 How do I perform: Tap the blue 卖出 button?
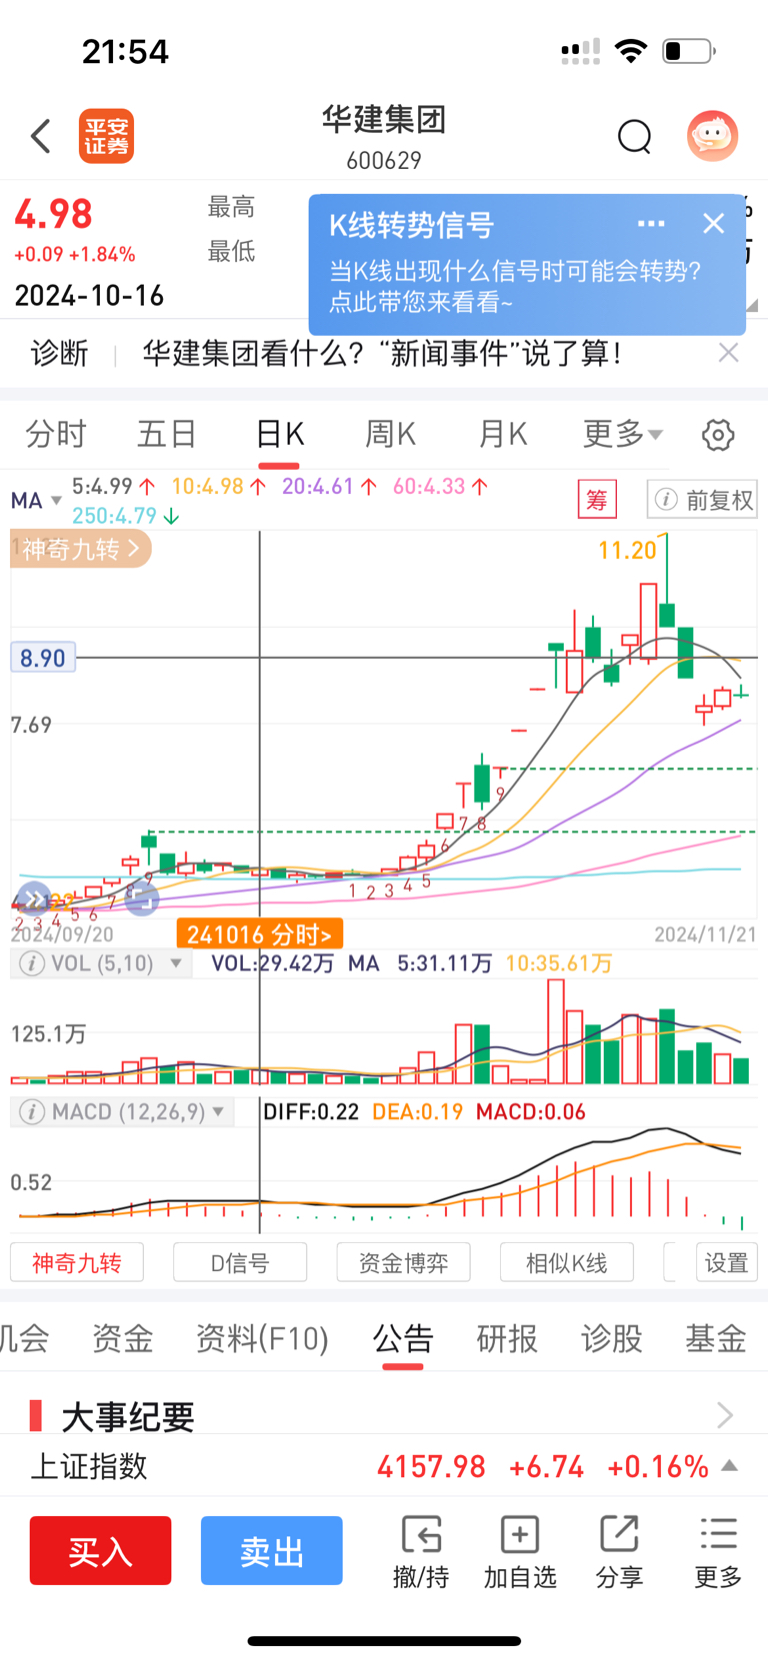pyautogui.click(x=271, y=1551)
